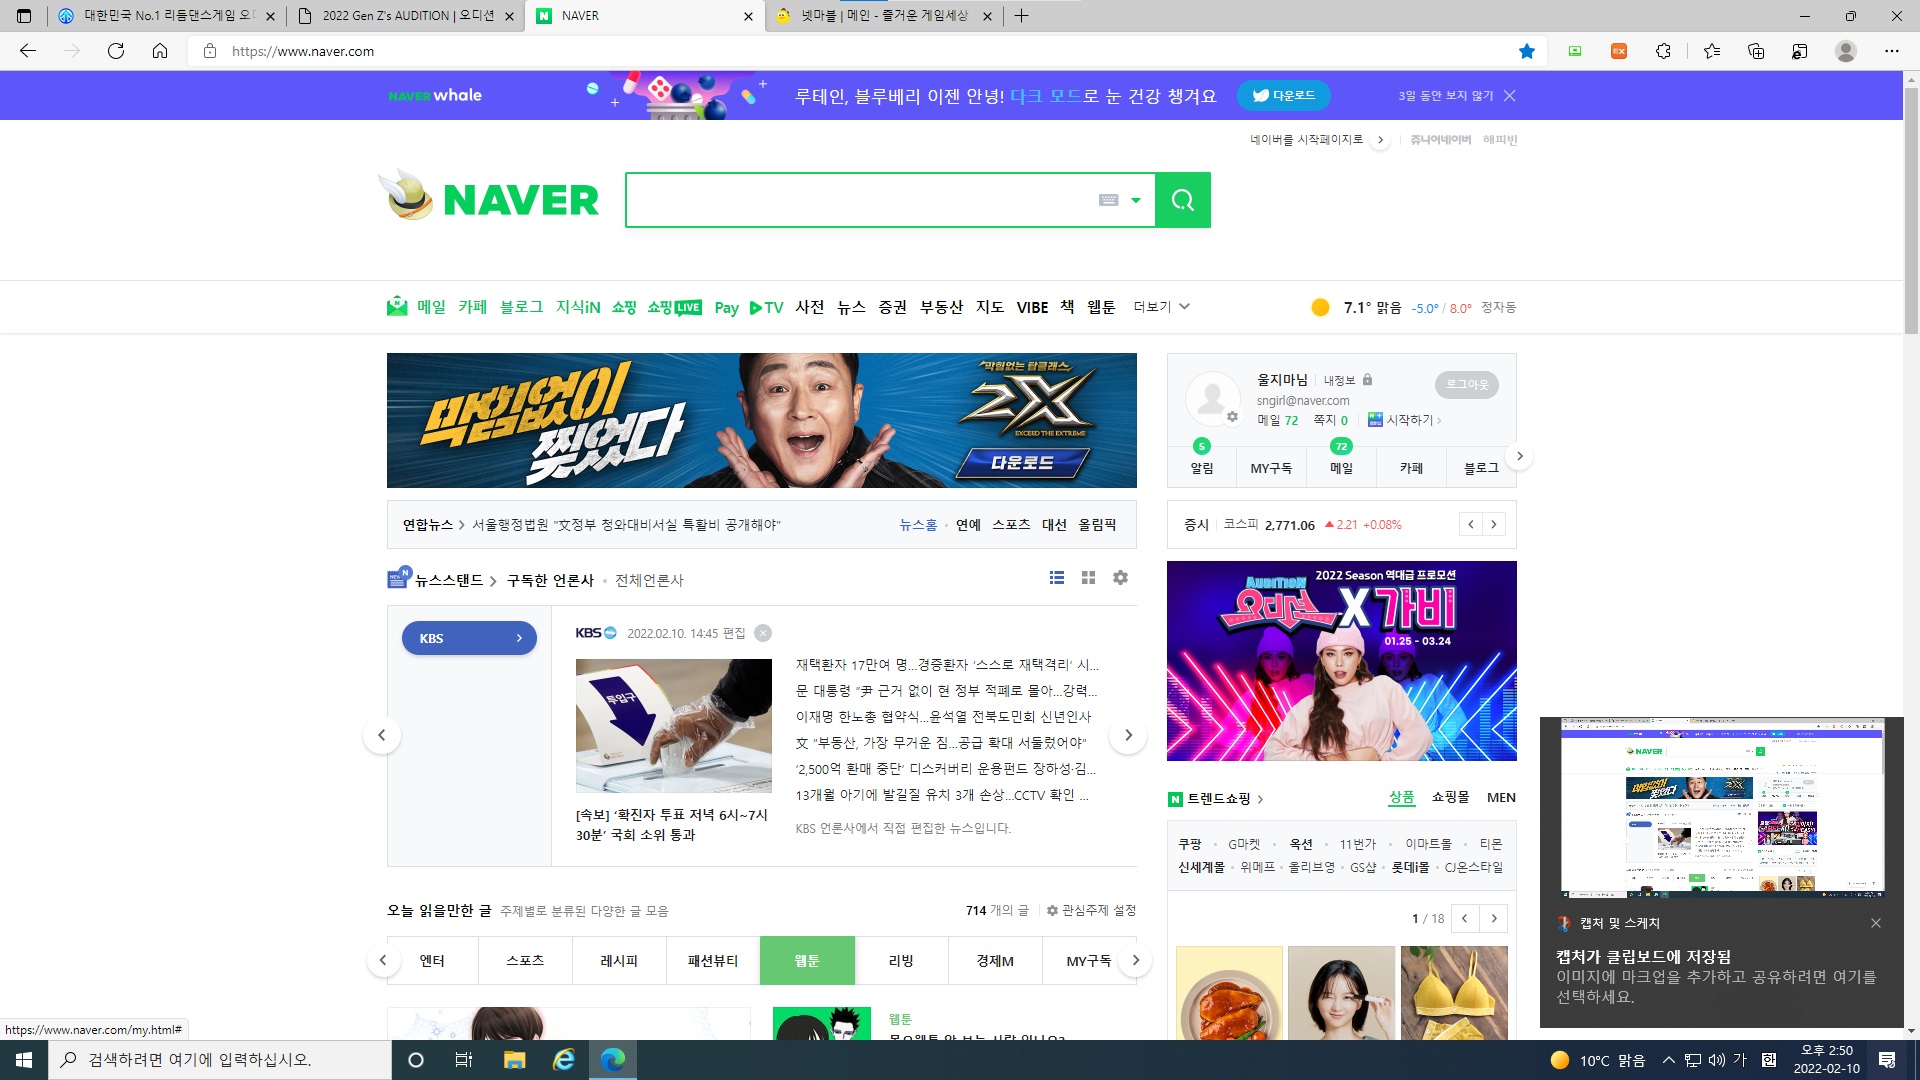The image size is (1920, 1080).
Task: Click the 막힘없이 찢었다 banner advertisement
Action: click(762, 420)
